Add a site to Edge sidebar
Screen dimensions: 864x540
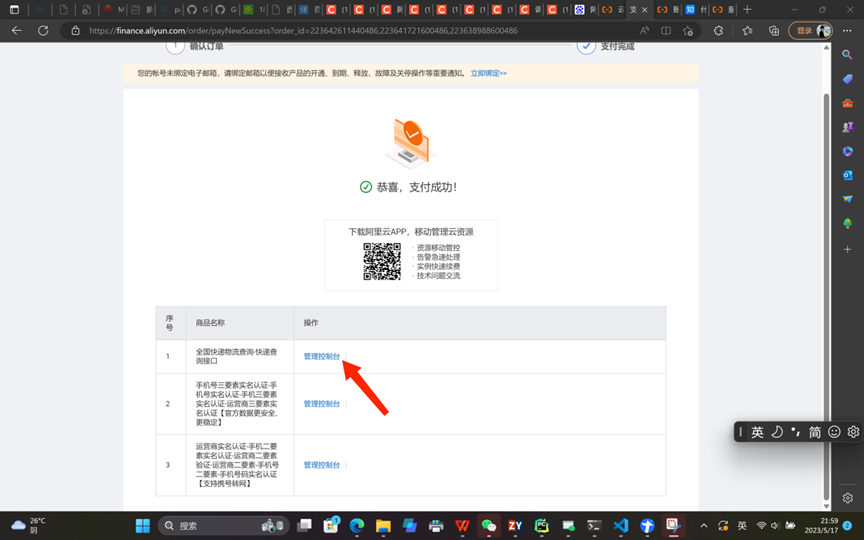tap(847, 250)
